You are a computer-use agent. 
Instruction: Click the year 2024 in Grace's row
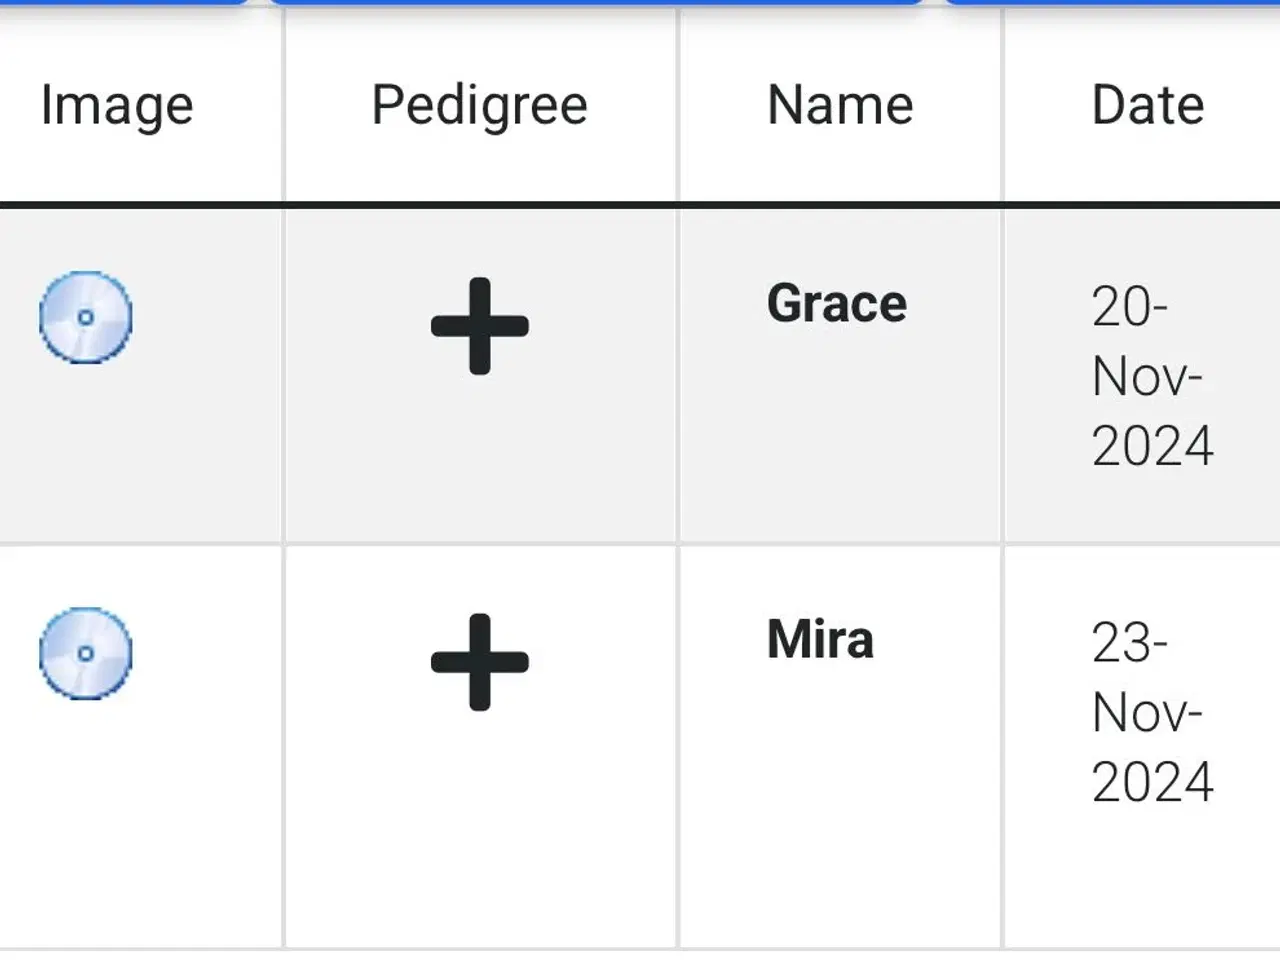(x=1153, y=446)
